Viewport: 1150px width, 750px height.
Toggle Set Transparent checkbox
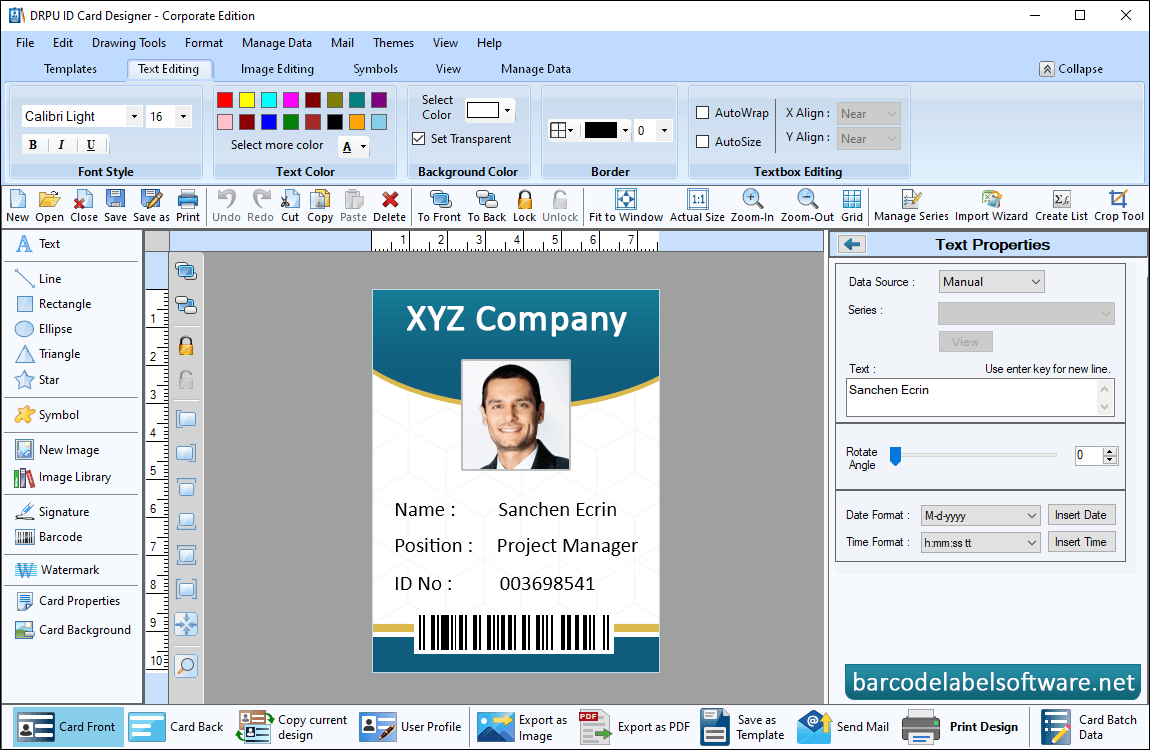[x=419, y=139]
